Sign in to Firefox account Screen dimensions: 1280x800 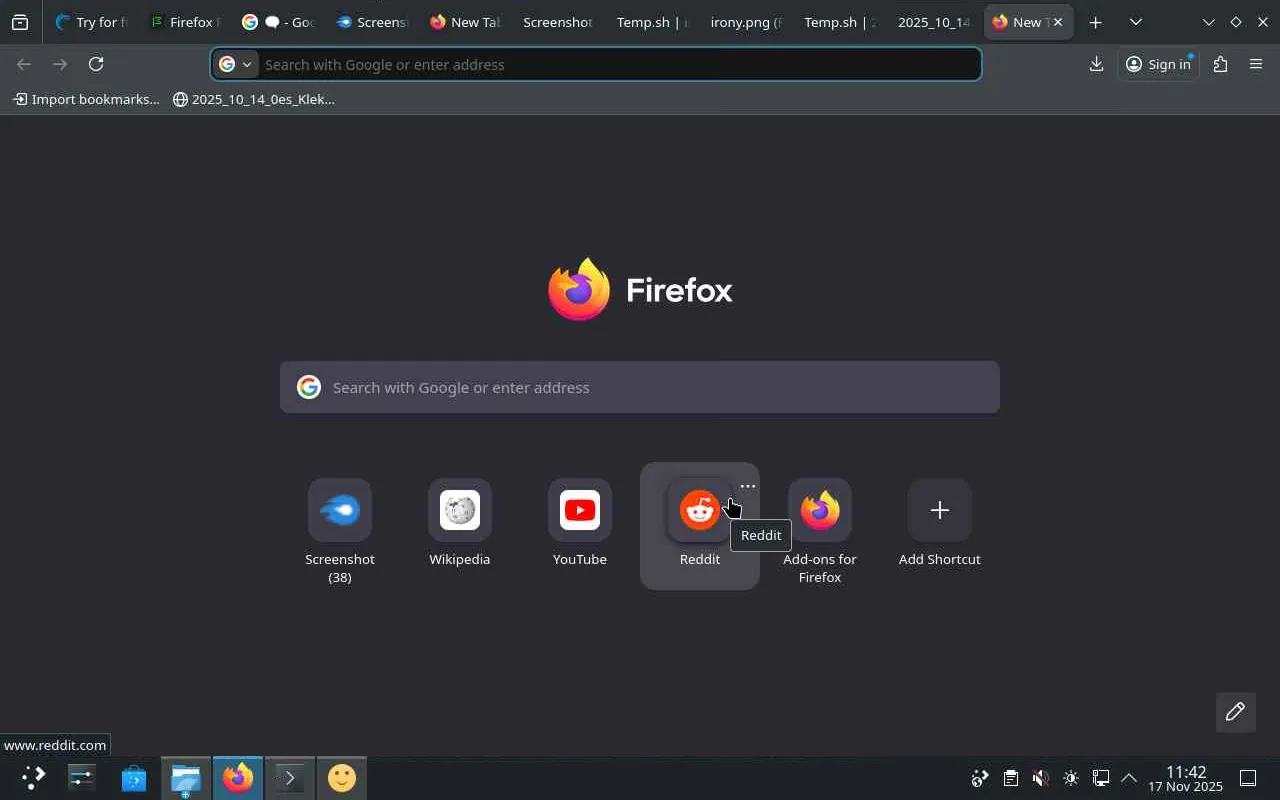coord(1158,64)
